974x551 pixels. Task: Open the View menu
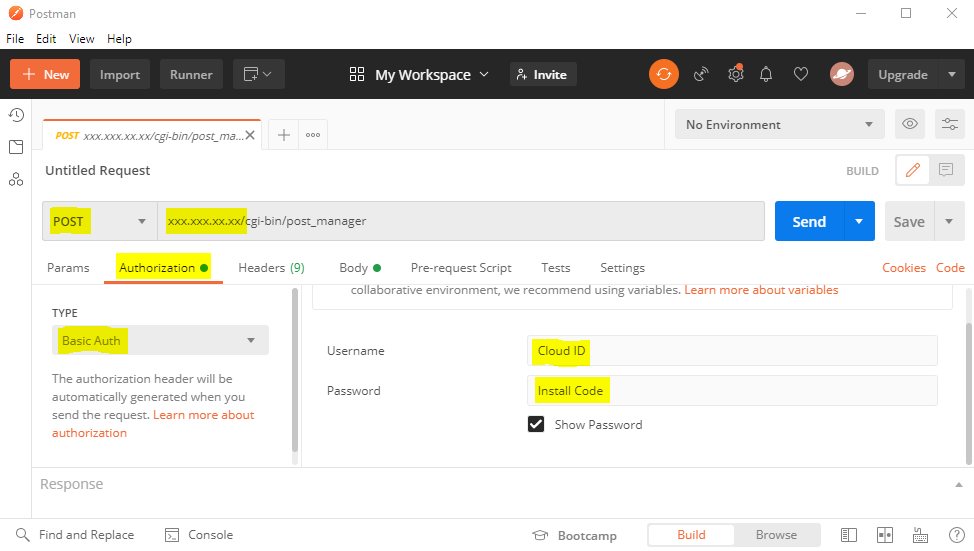(81, 39)
